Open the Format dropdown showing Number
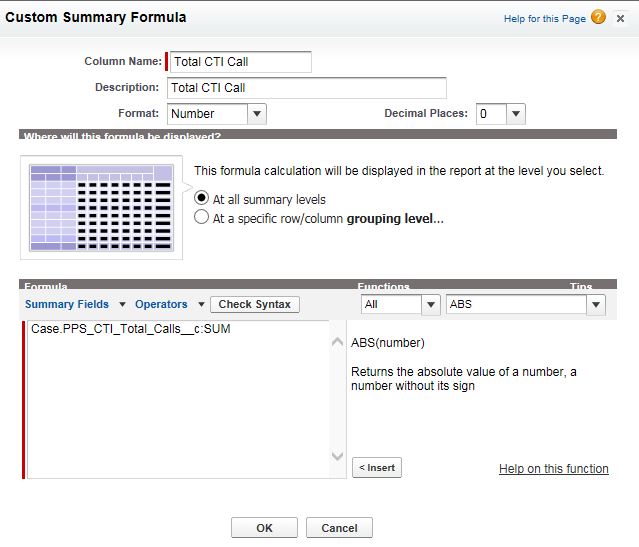Screen dimensions: 639x547 [216, 114]
